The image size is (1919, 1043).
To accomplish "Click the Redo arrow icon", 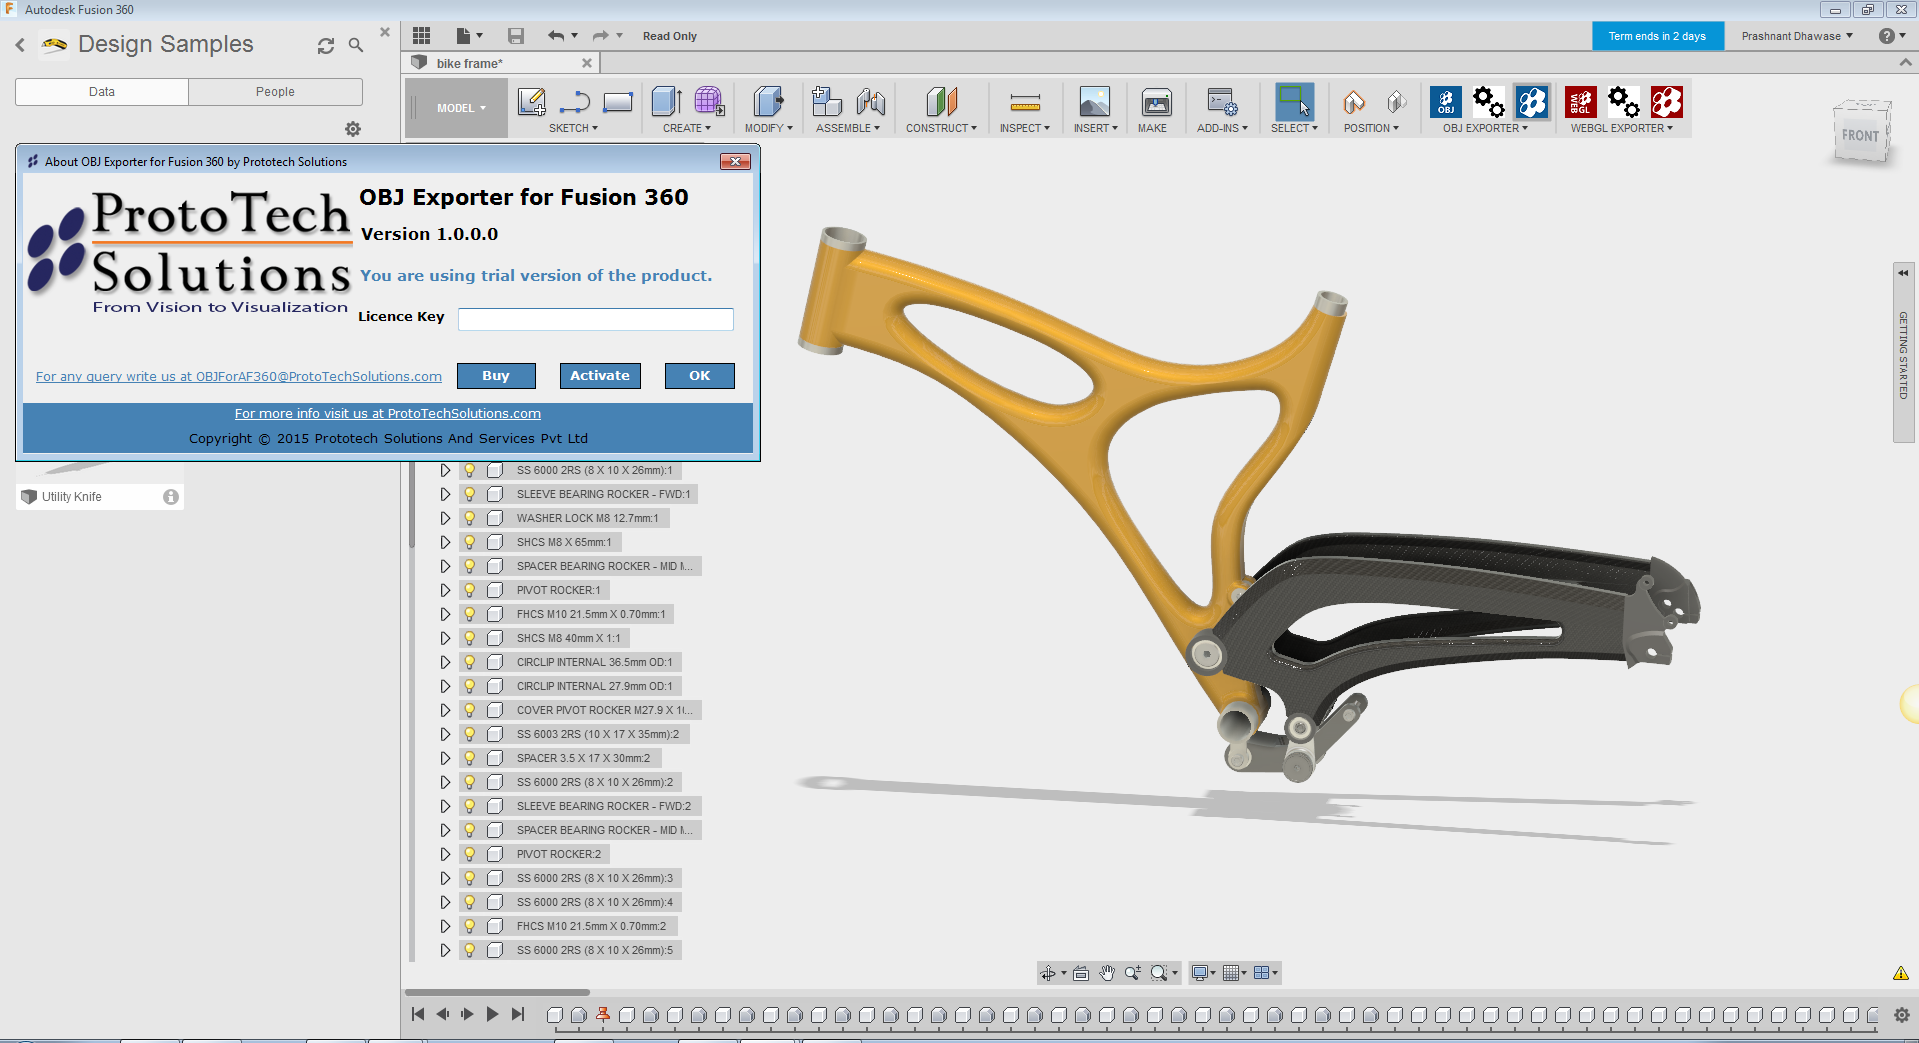I will pos(600,36).
